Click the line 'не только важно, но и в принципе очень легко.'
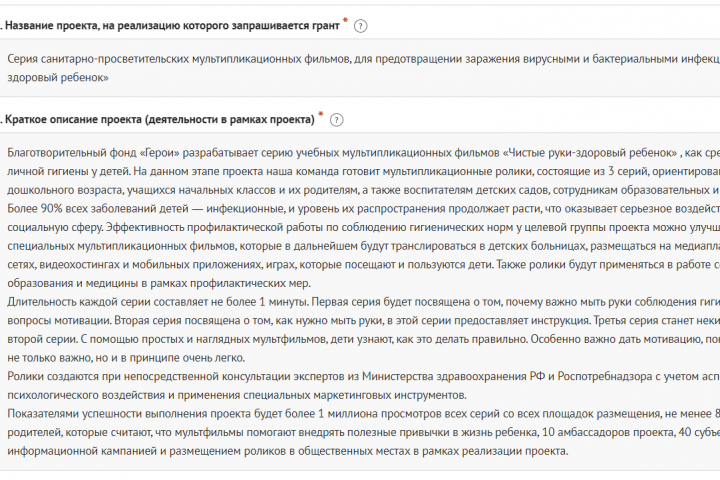The image size is (720, 480). (x=126, y=358)
